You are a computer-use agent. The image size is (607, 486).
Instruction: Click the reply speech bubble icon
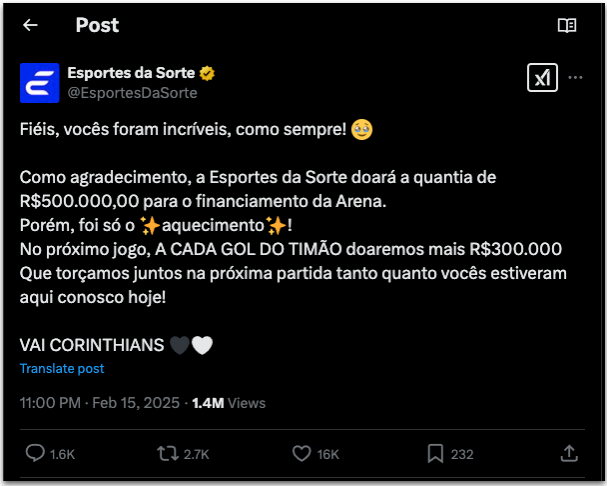click(x=35, y=453)
